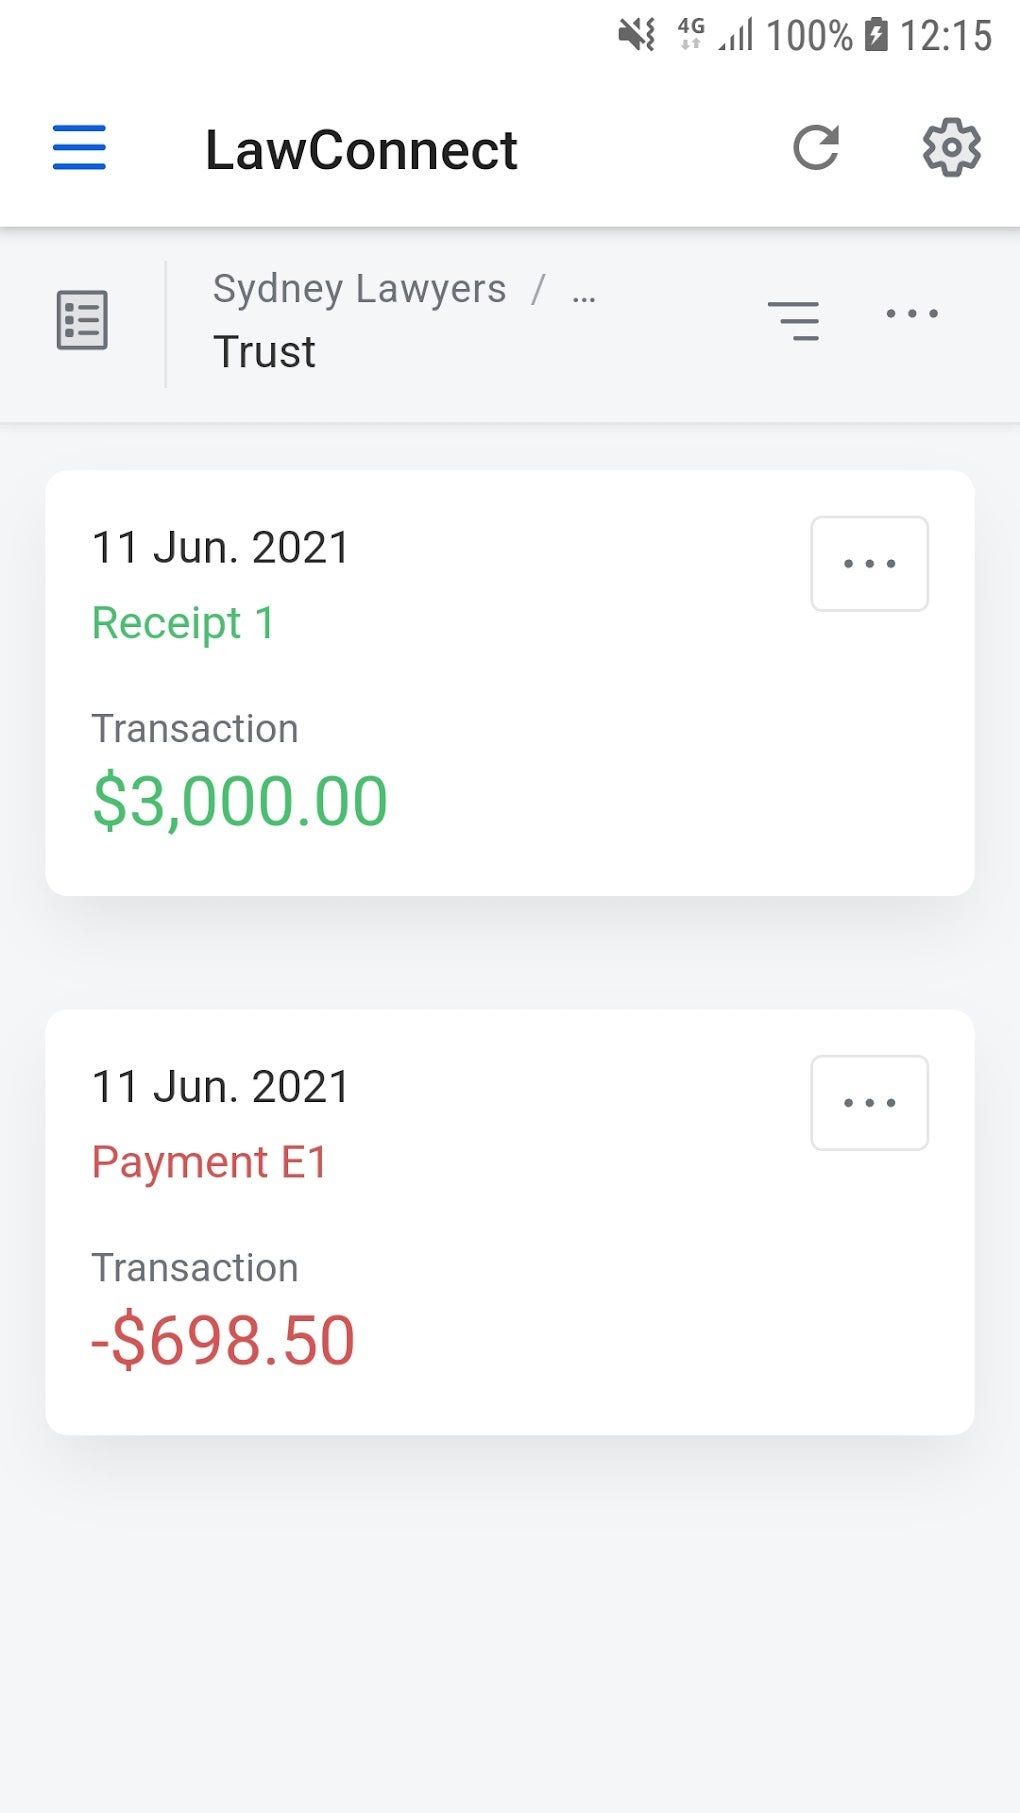
Task: Tap the ledger list icon
Action: 82,320
